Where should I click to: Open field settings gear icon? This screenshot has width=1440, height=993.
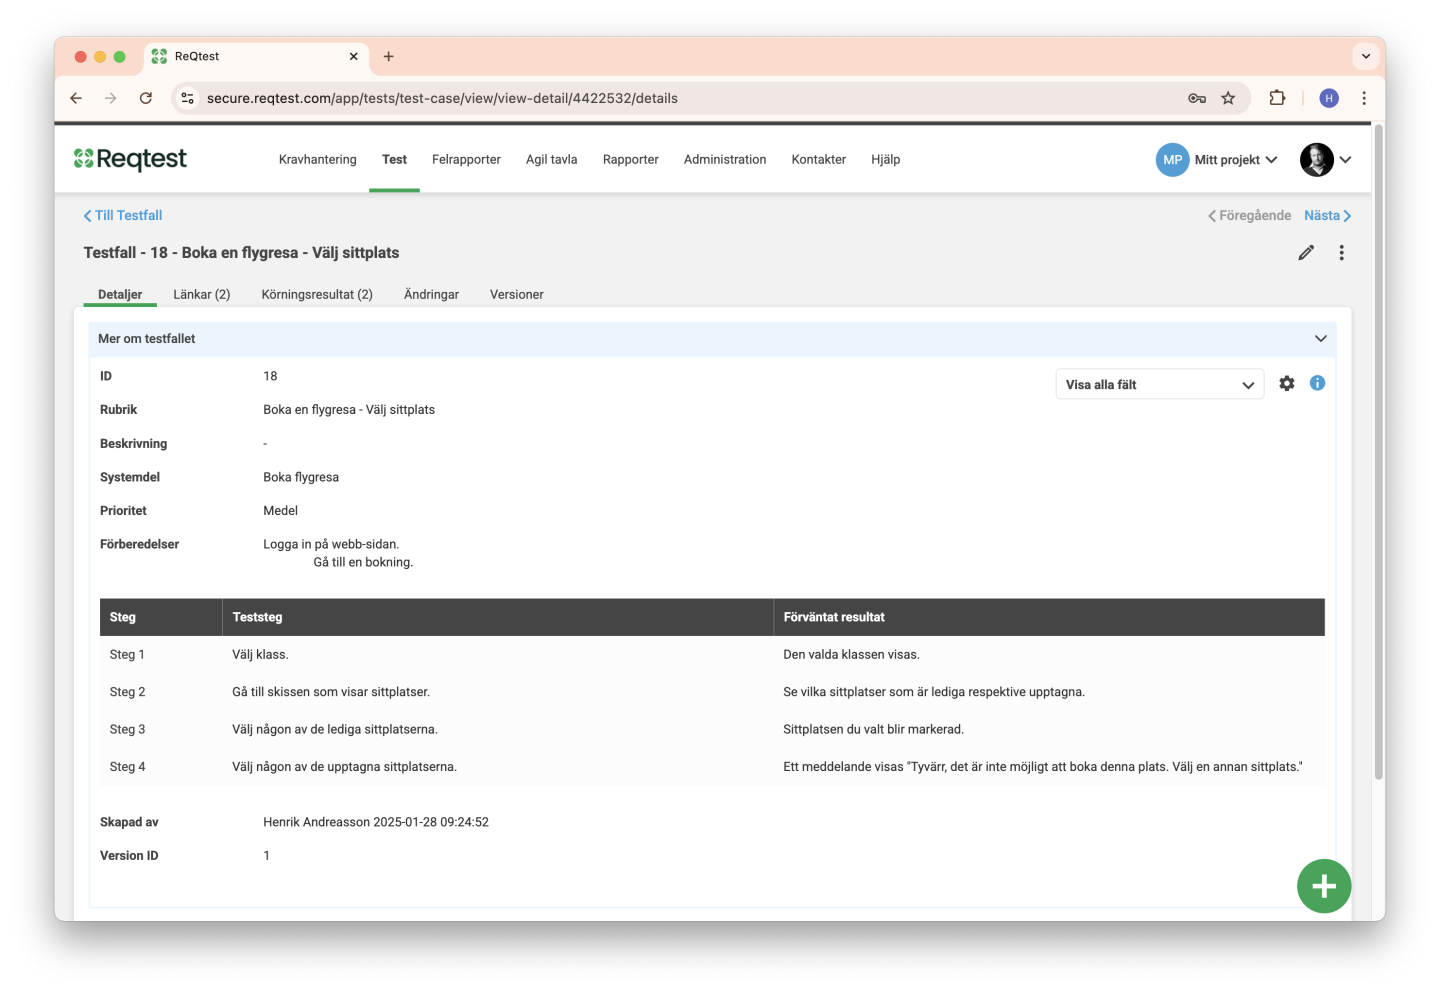coord(1286,384)
